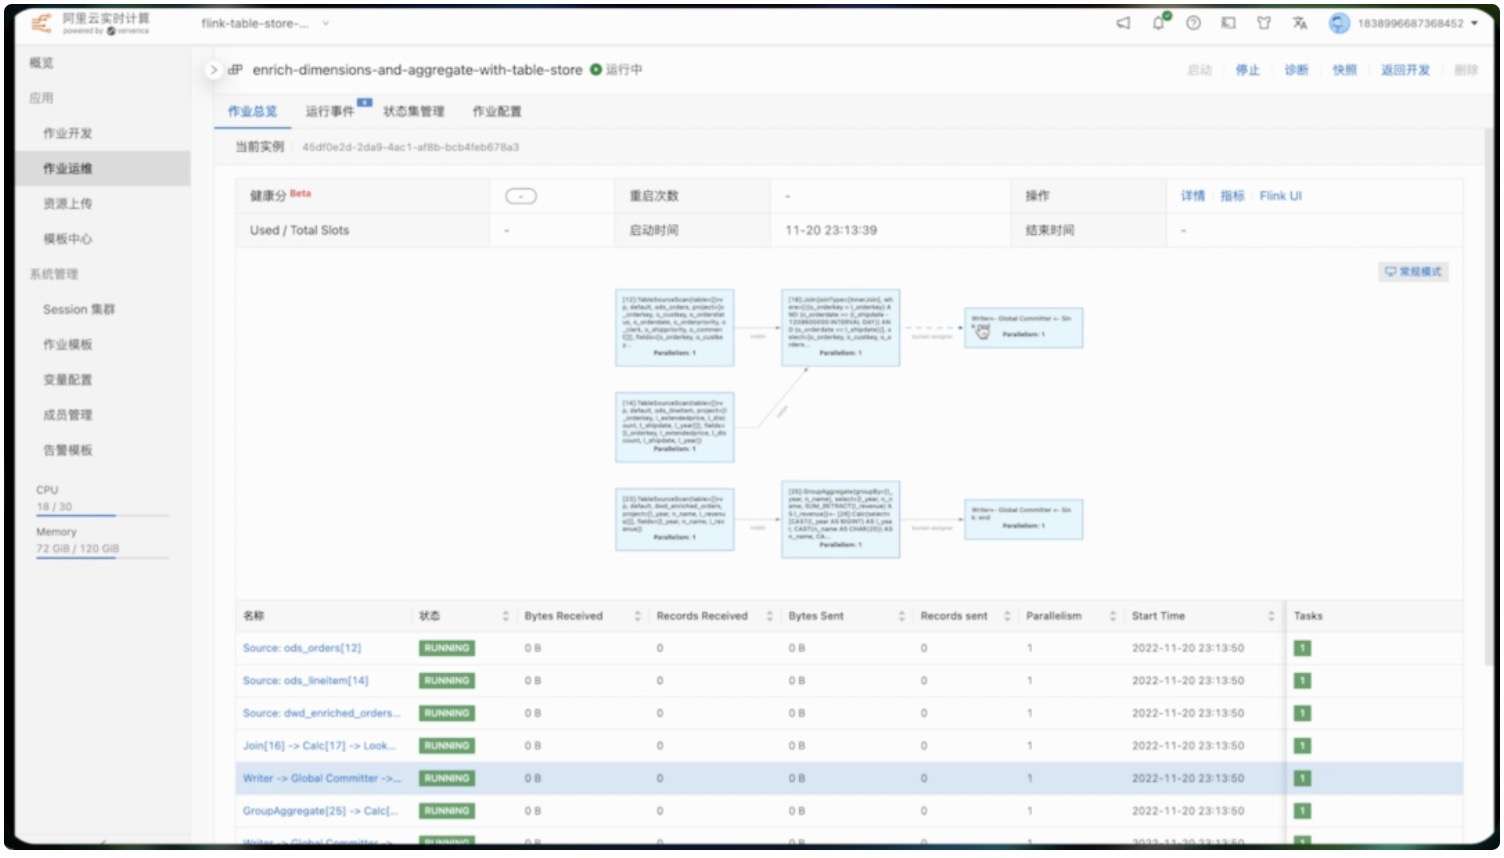Switch to 常规模式 view mode
Image resolution: width=1504 pixels, height=858 pixels.
coord(1413,272)
